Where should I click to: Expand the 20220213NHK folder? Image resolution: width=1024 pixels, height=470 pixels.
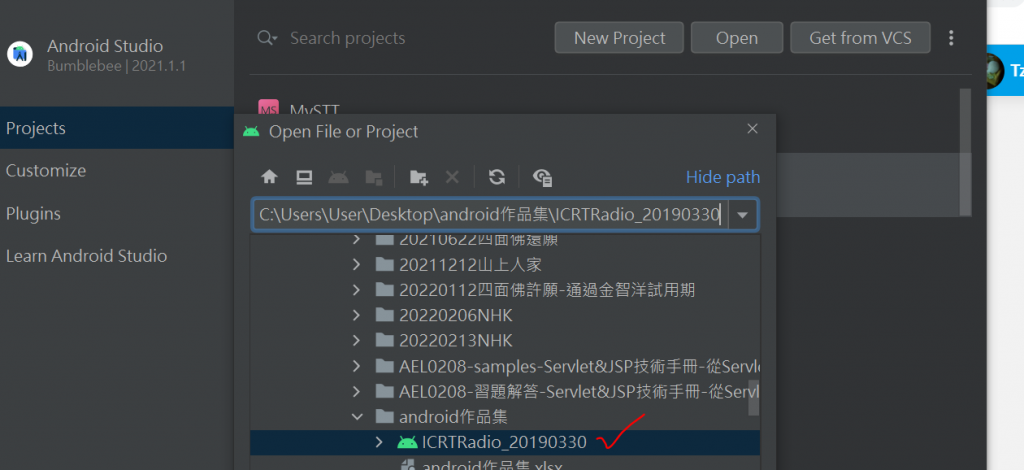(x=356, y=341)
